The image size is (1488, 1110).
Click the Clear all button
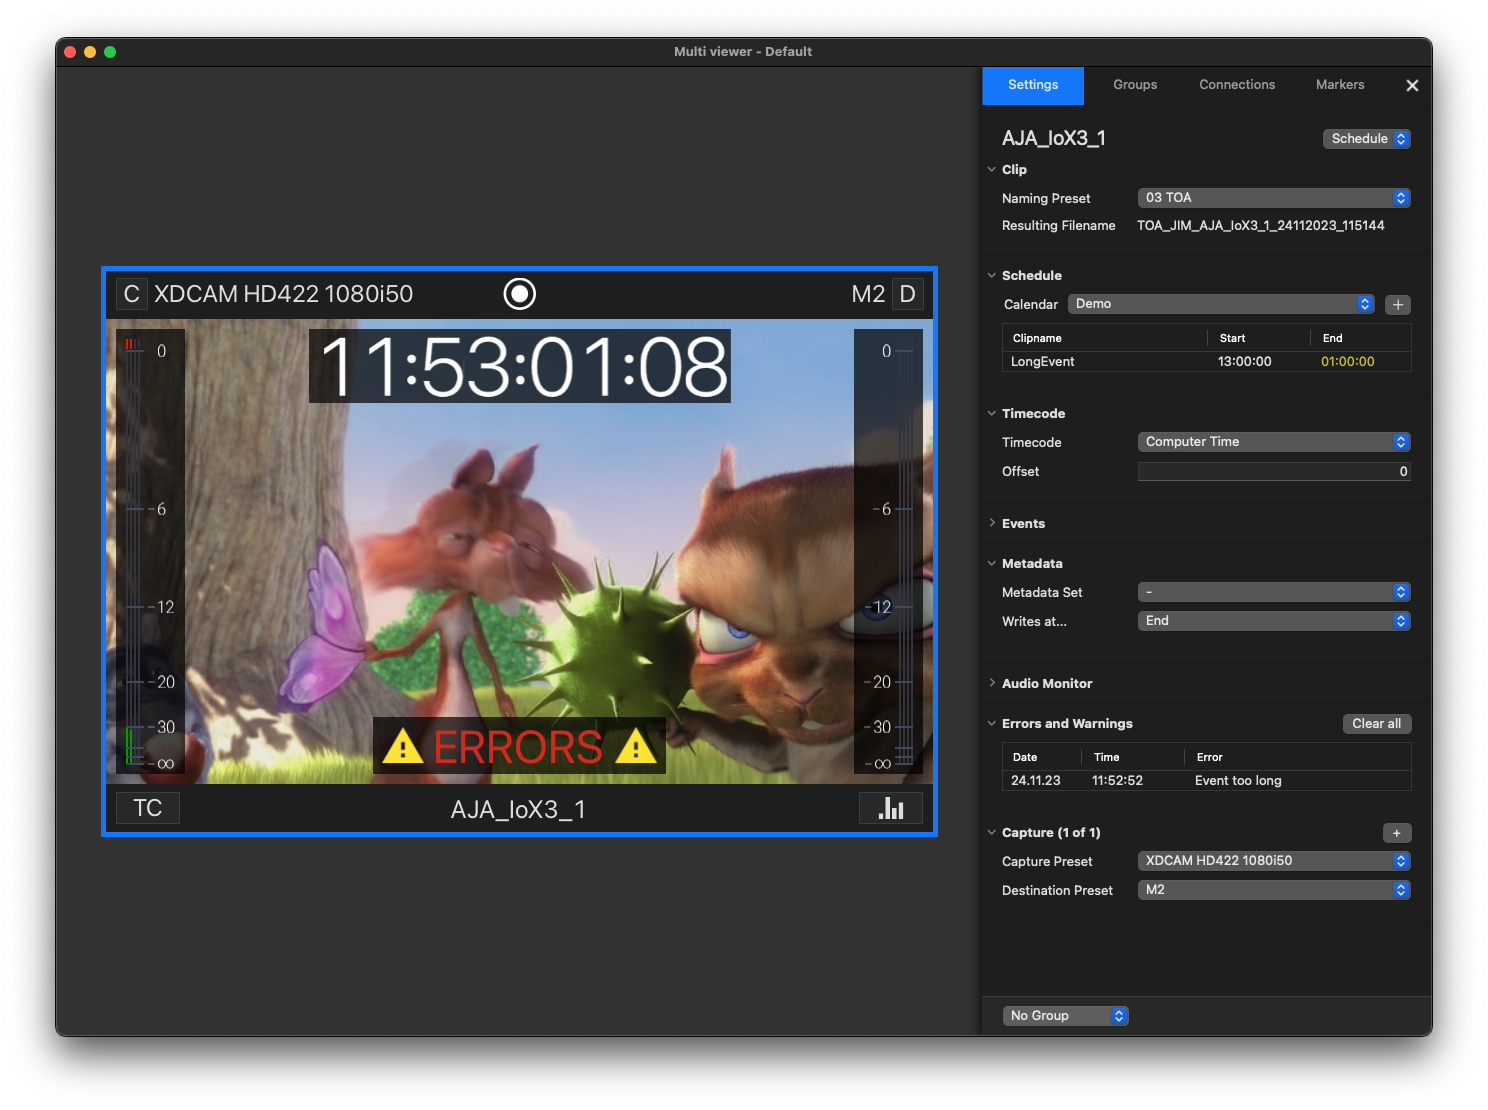click(1377, 724)
